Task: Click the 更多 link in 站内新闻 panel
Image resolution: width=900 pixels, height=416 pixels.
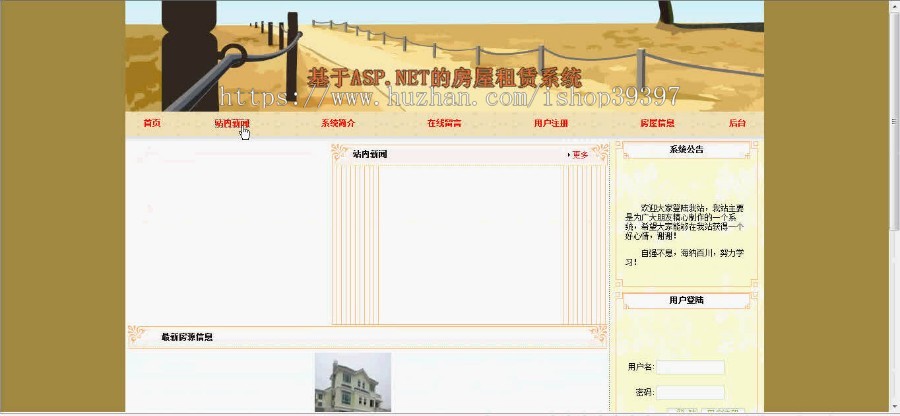Action: pos(579,155)
